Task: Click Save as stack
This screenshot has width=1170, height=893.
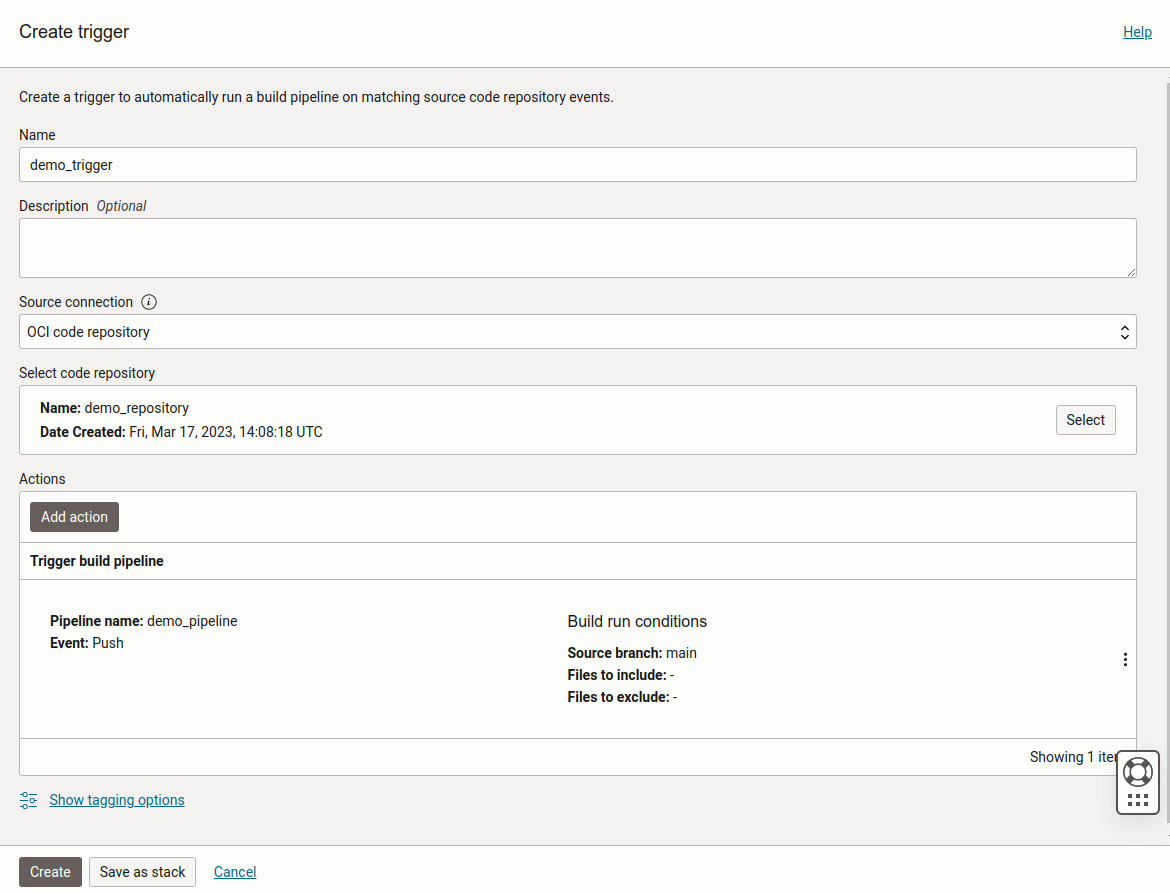Action: (x=142, y=872)
